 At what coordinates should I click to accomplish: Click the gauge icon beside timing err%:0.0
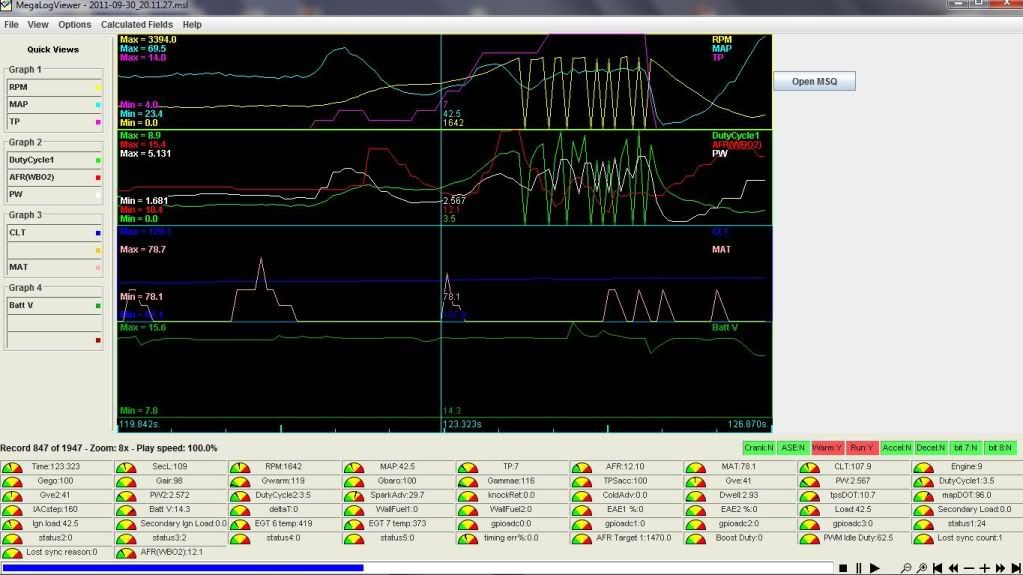[x=467, y=539]
